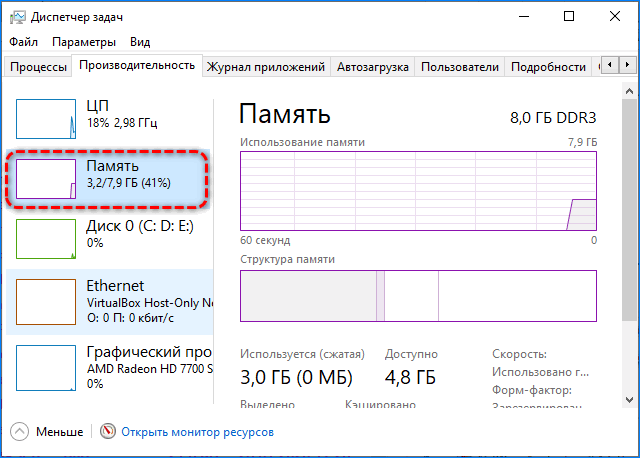Click the Task Manager title bar icon
The width and height of the screenshot is (640, 458).
[x=18, y=17]
